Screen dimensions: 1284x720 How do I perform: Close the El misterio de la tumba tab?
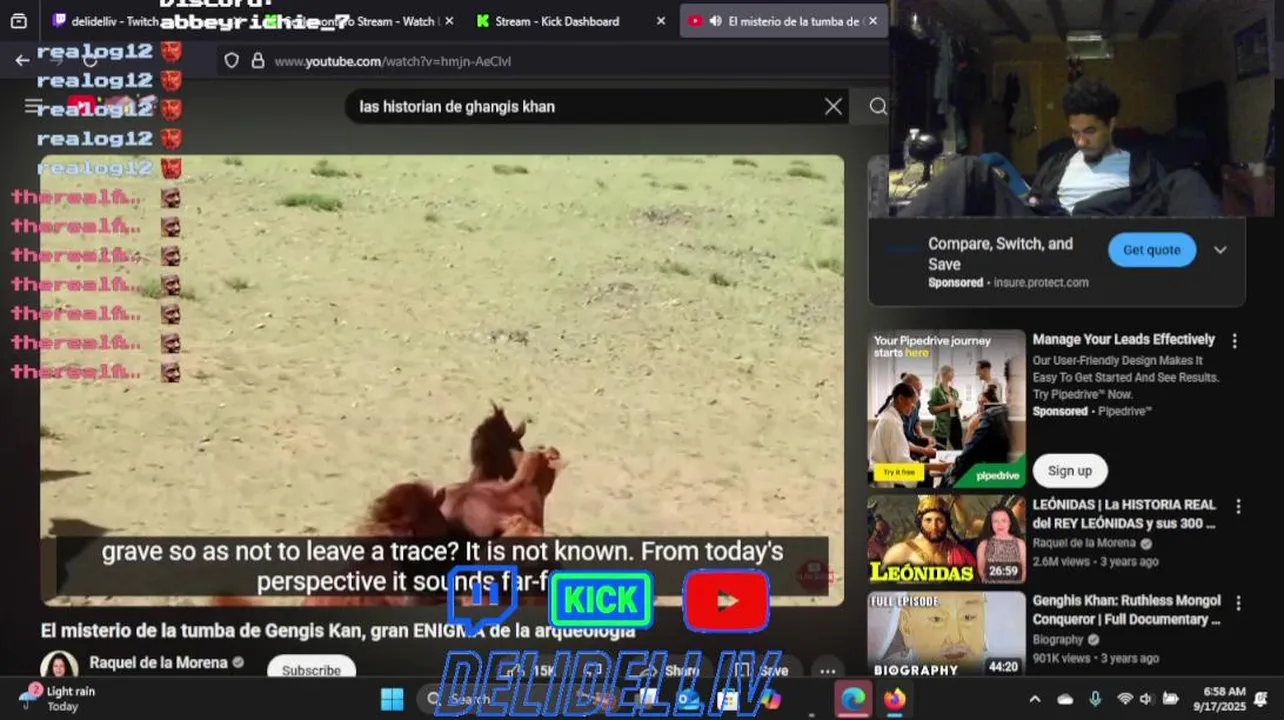point(873,21)
